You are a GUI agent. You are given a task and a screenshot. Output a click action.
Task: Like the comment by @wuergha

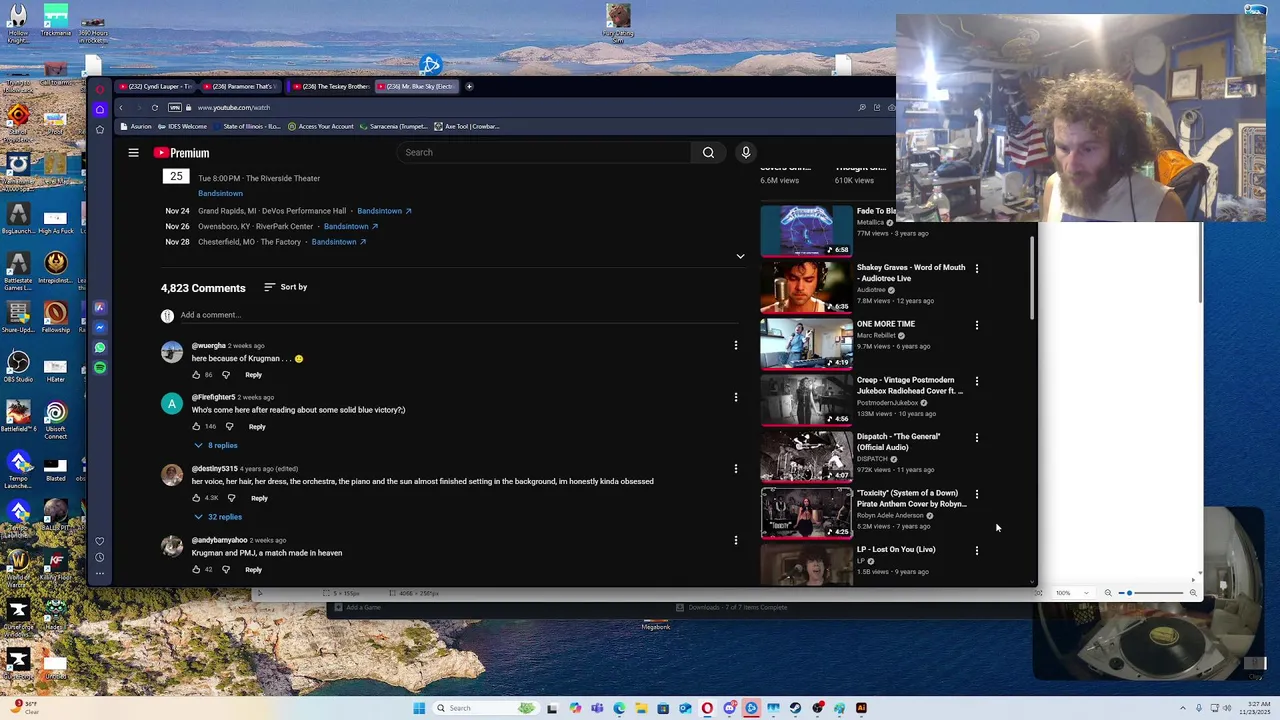coord(196,375)
